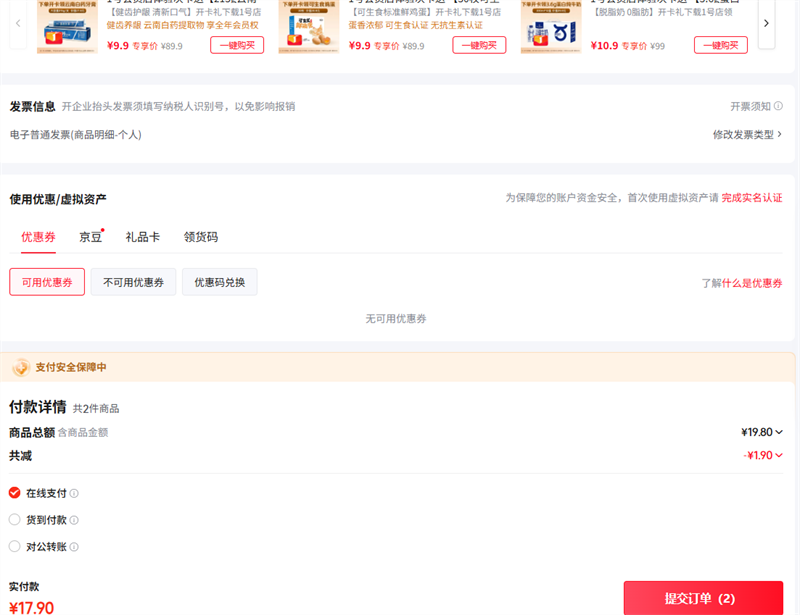Select 在线支付 payment option
Image resolution: width=800 pixels, height=615 pixels.
(15, 493)
